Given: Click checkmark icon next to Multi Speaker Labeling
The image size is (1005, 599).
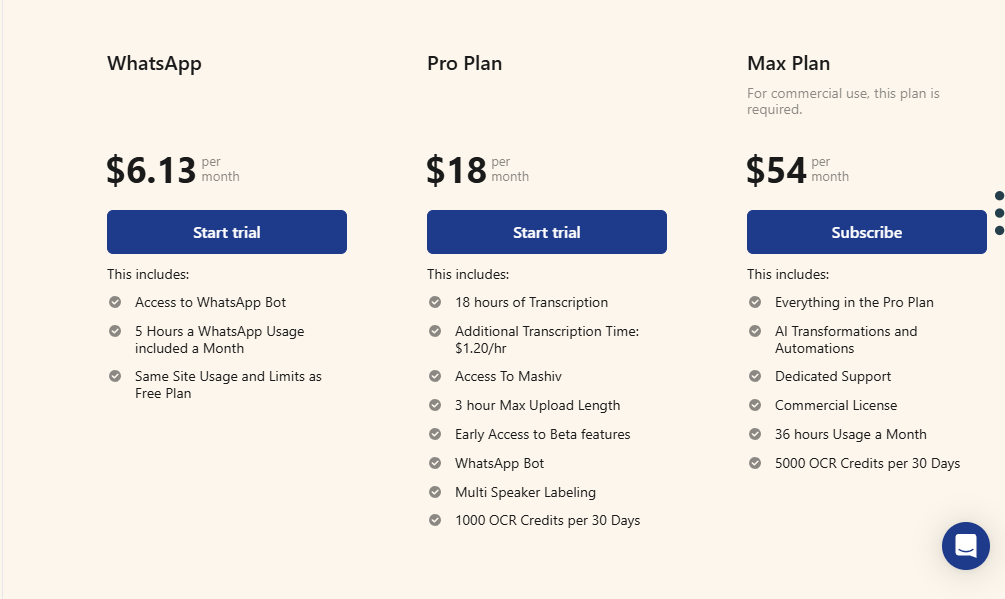Looking at the screenshot, I should click(435, 492).
